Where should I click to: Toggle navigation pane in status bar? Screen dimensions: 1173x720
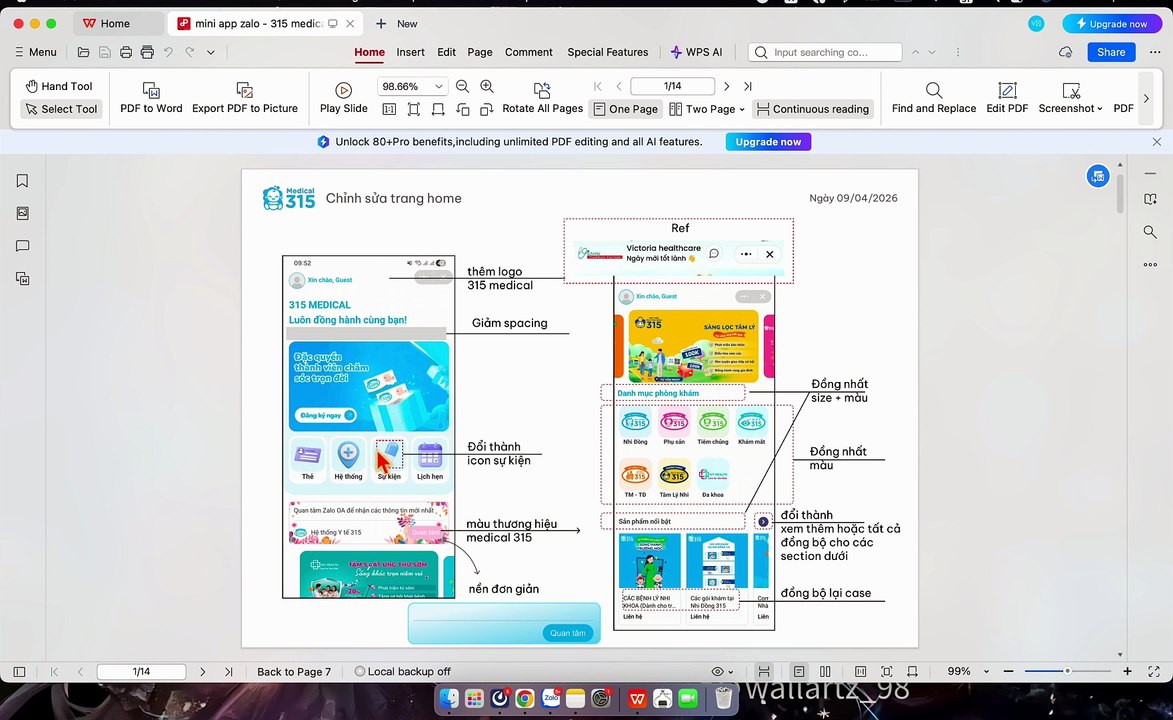19,671
